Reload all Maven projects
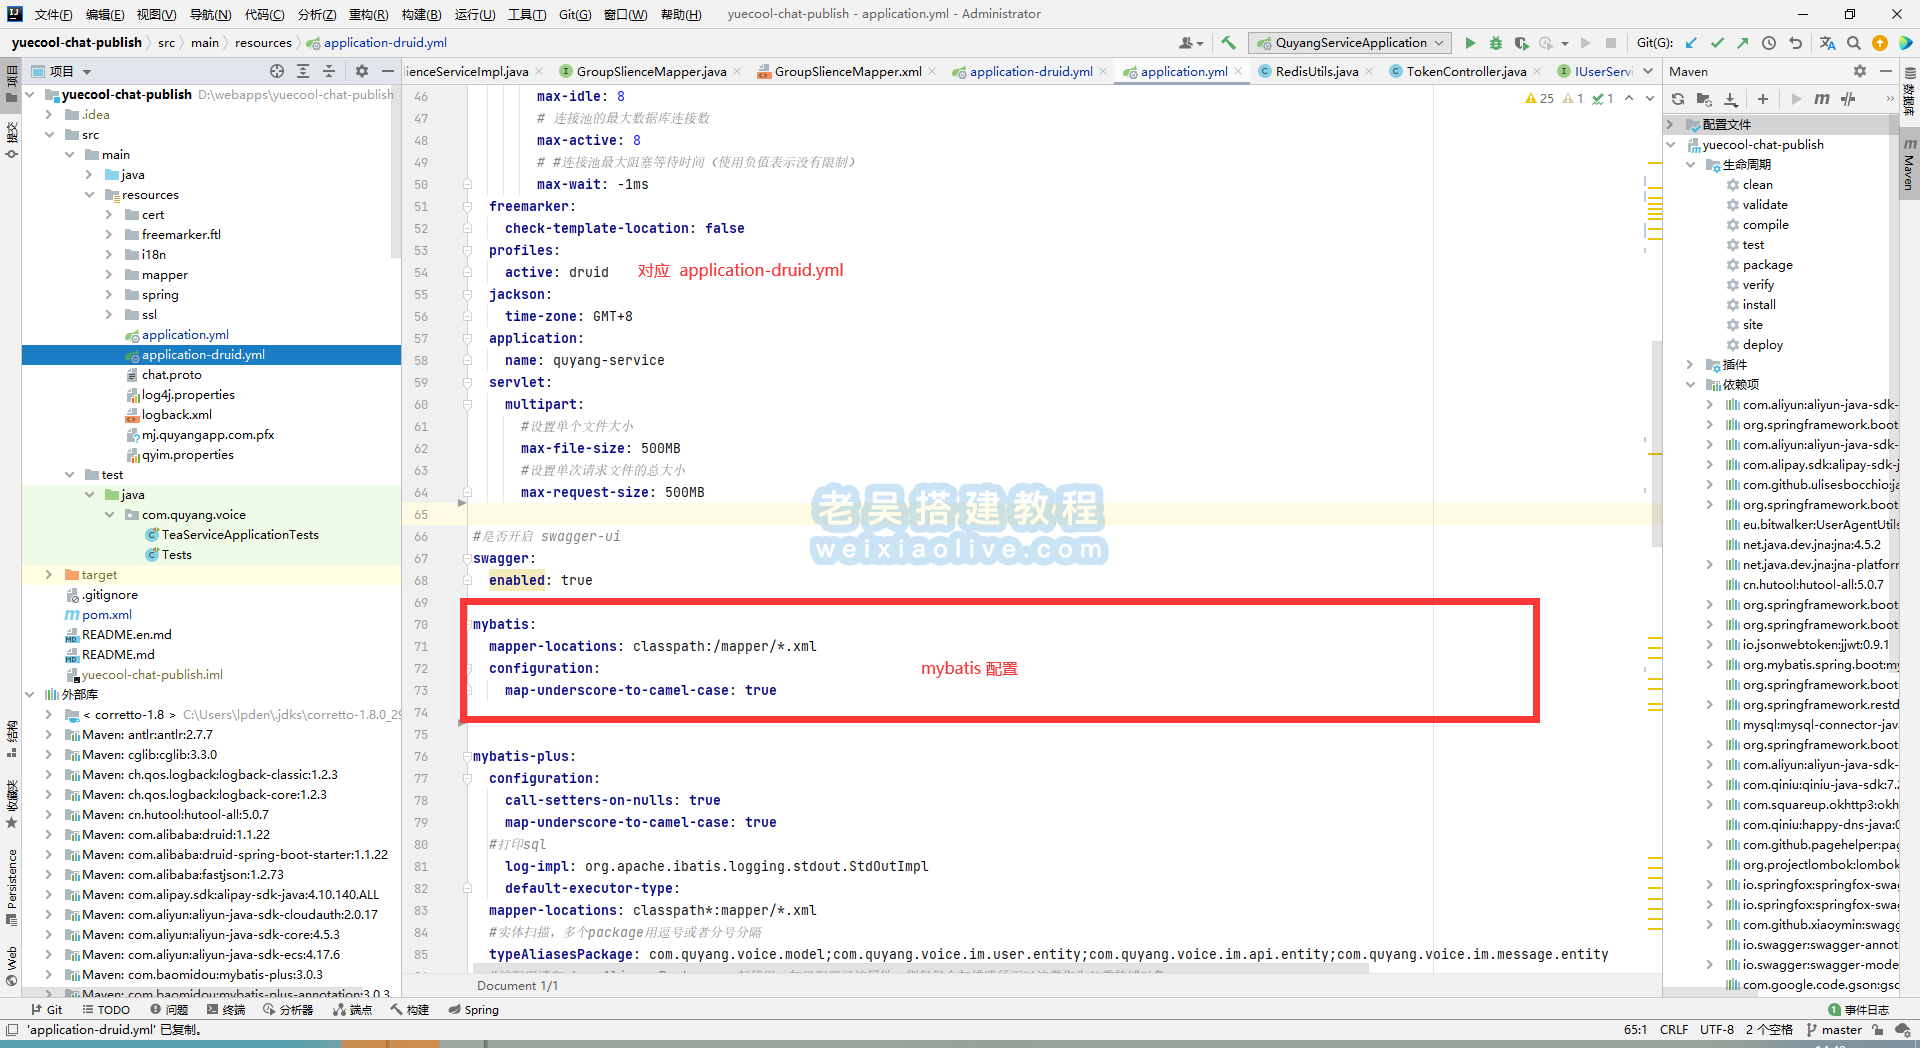The width and height of the screenshot is (1920, 1048). coord(1678,99)
